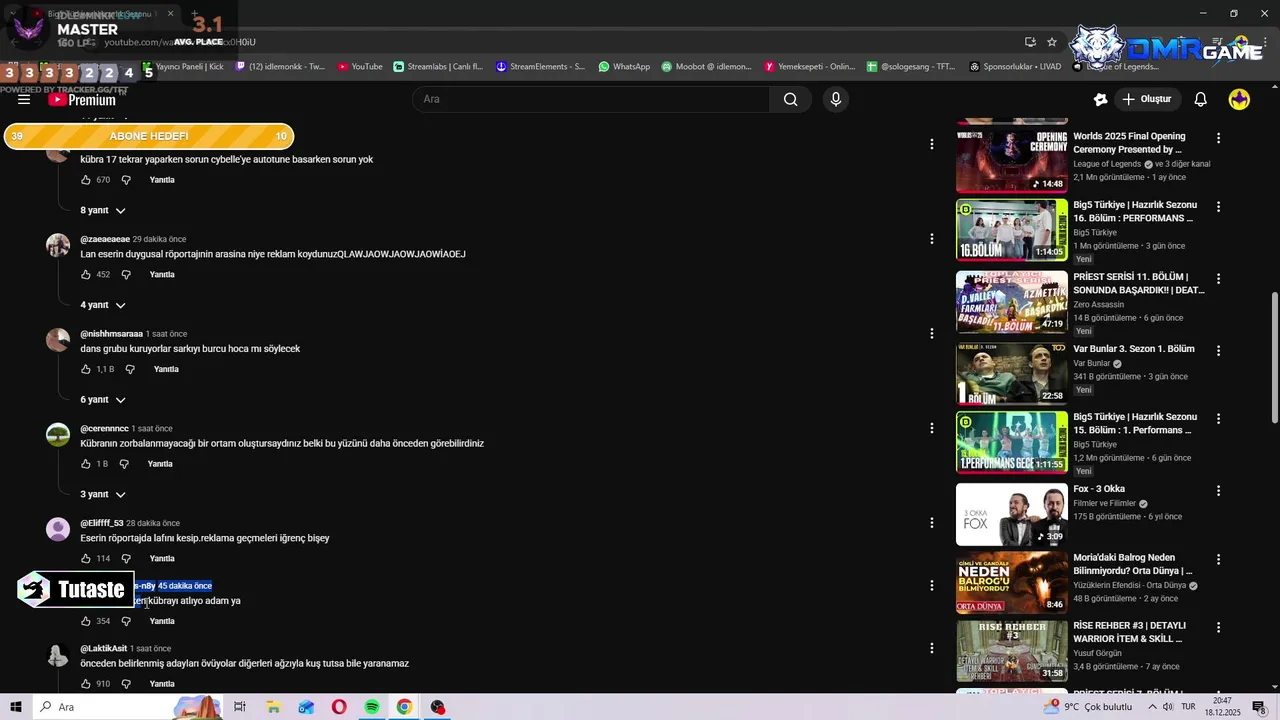
Task: Open WhatsApp bookmark
Action: pos(624,67)
